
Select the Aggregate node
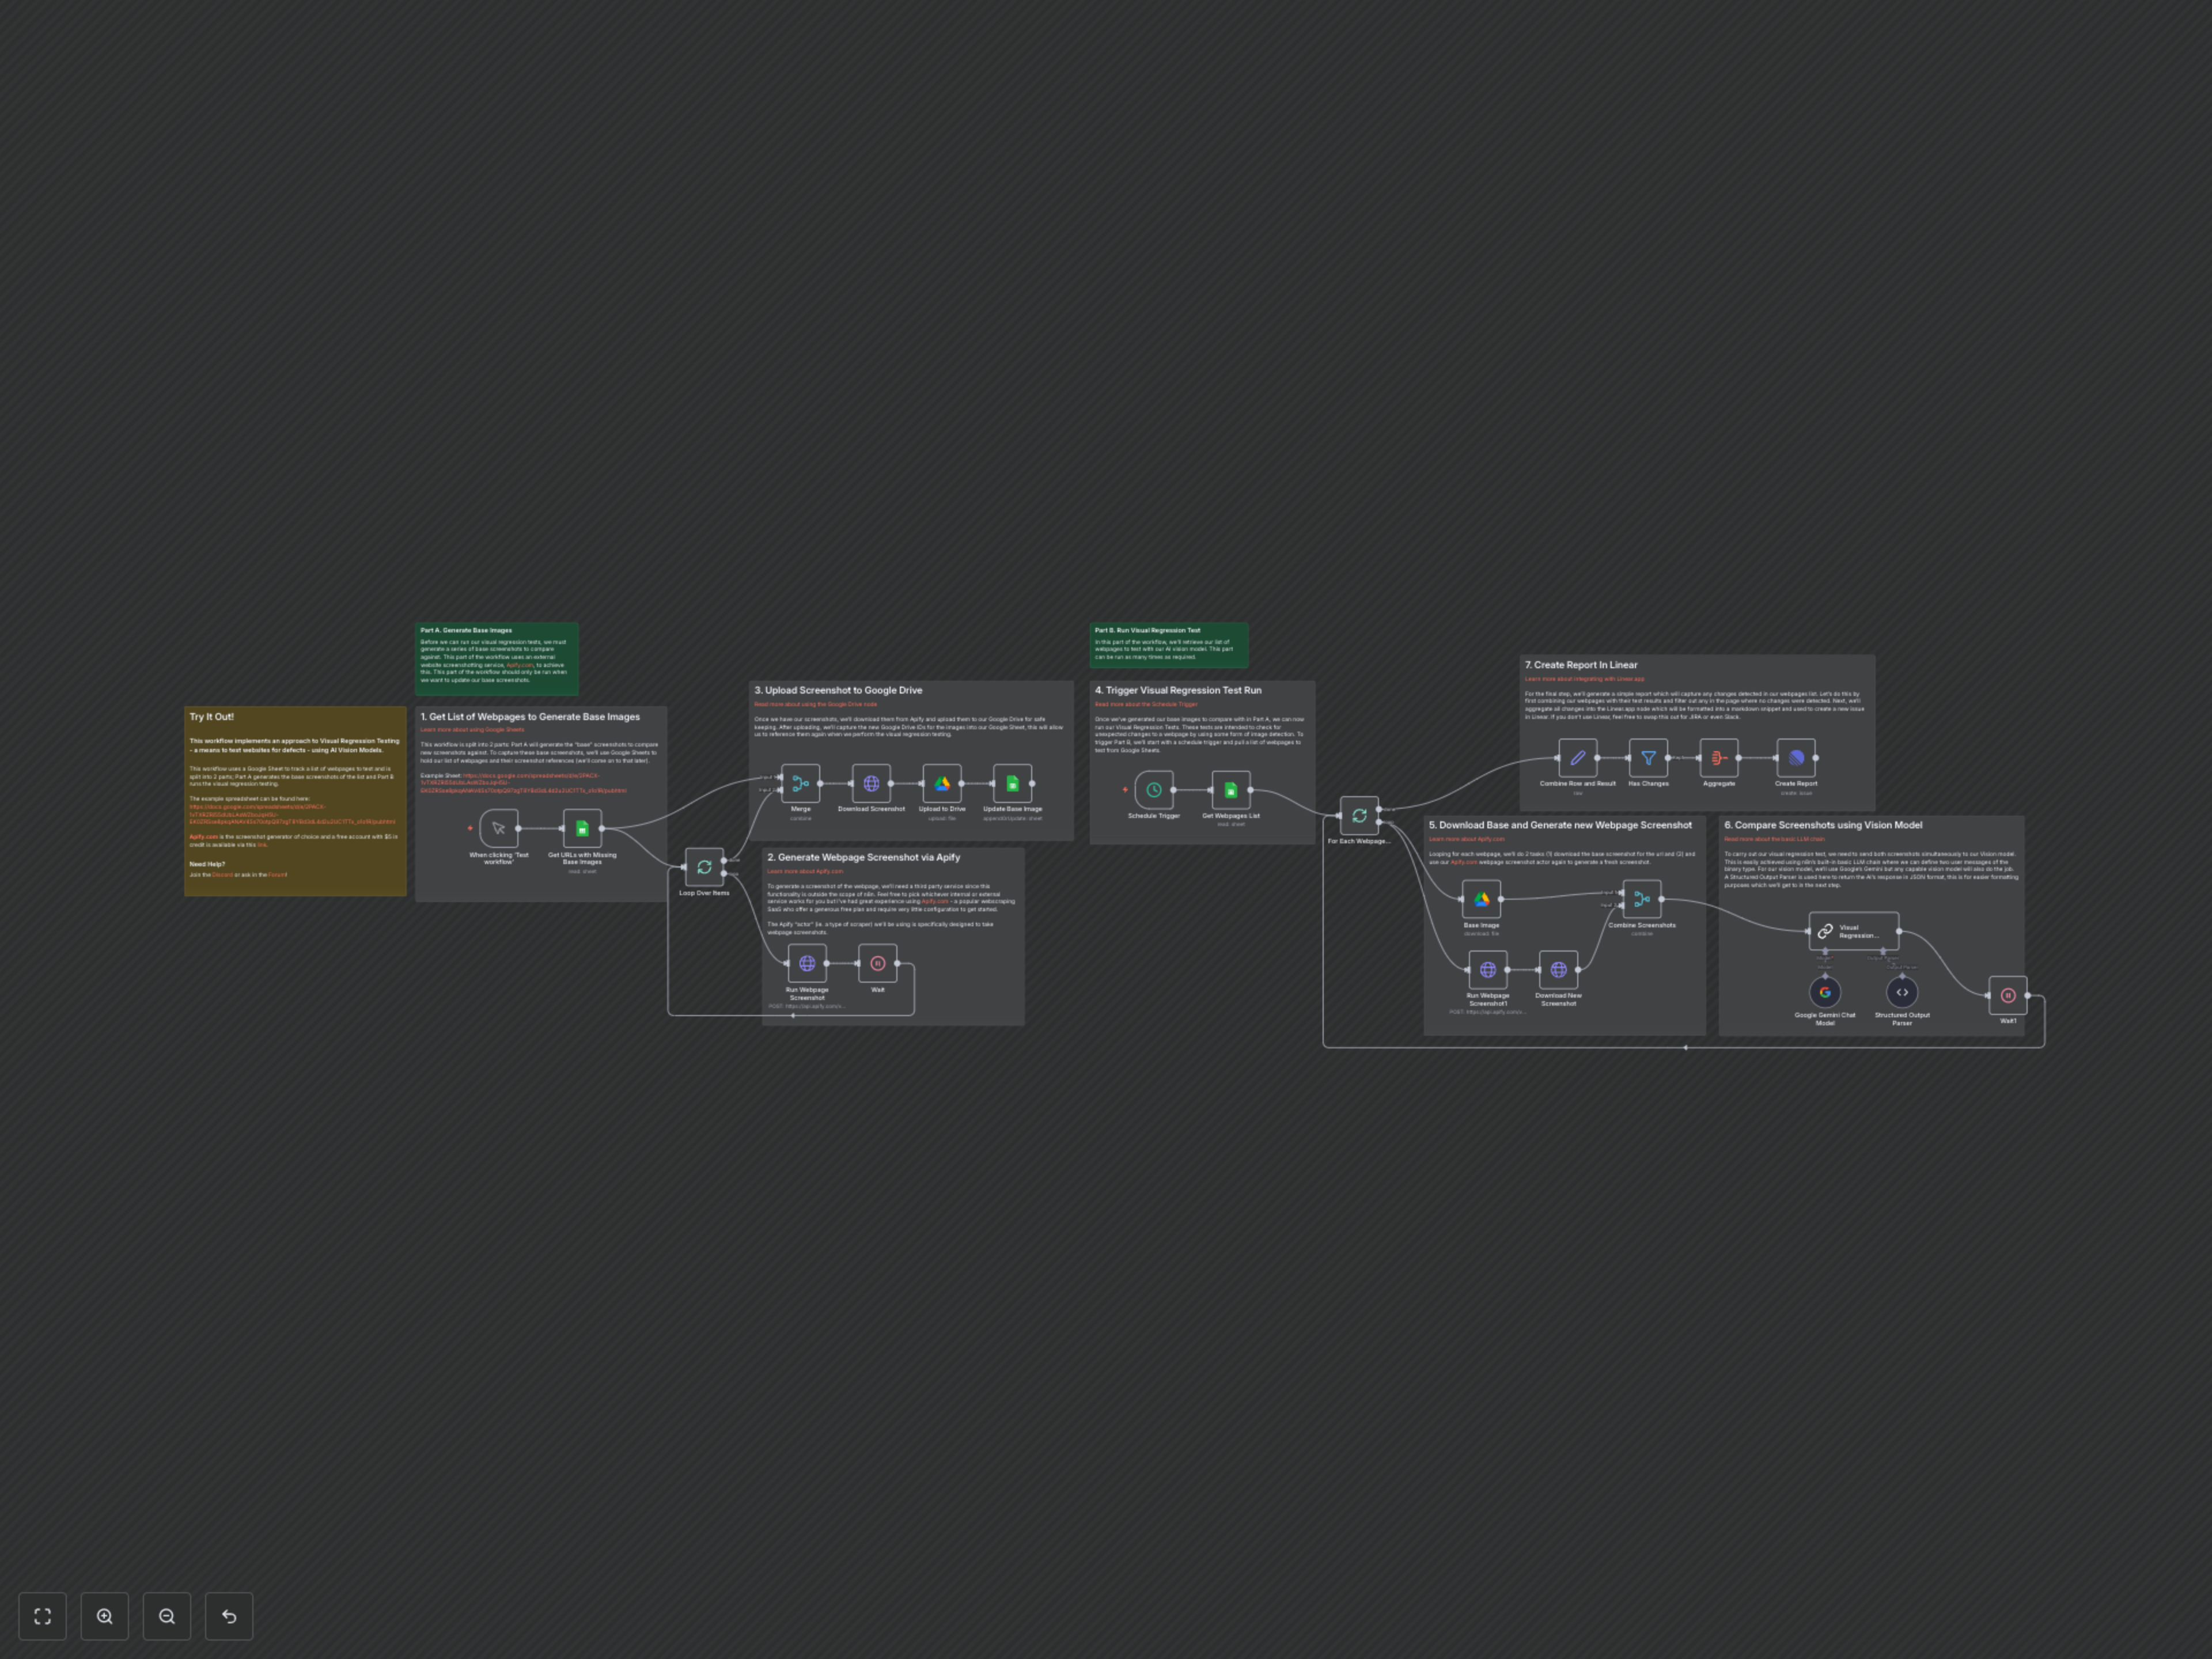[1719, 758]
